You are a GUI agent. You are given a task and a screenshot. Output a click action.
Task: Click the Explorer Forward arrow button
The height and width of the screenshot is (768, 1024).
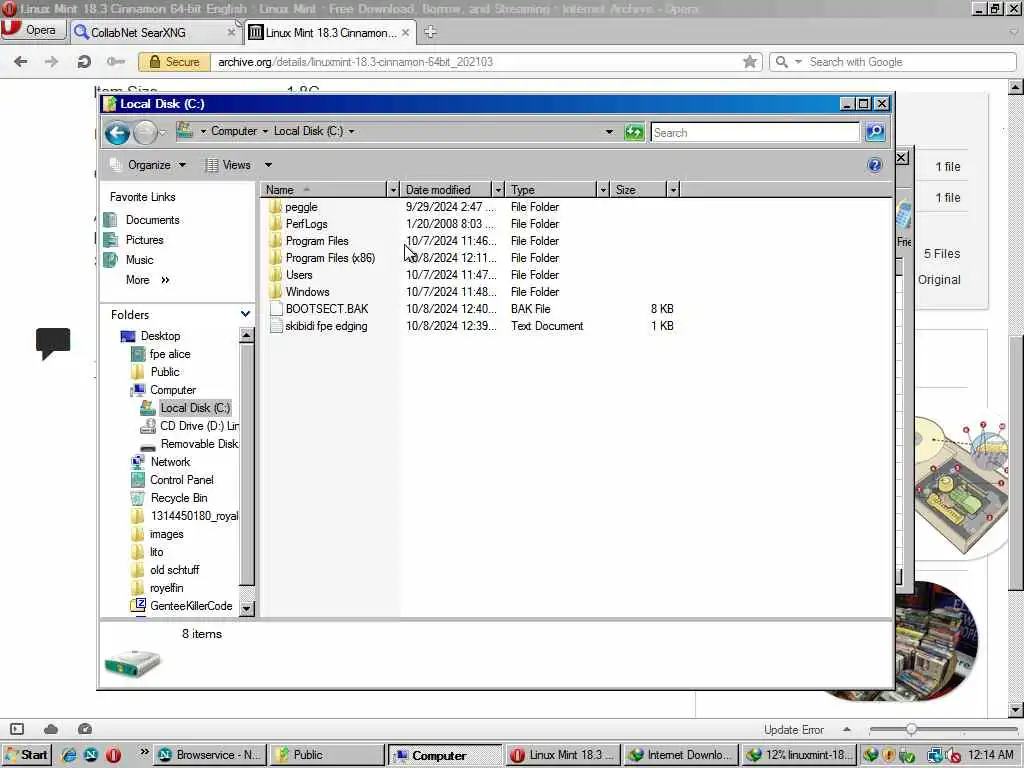pos(145,133)
